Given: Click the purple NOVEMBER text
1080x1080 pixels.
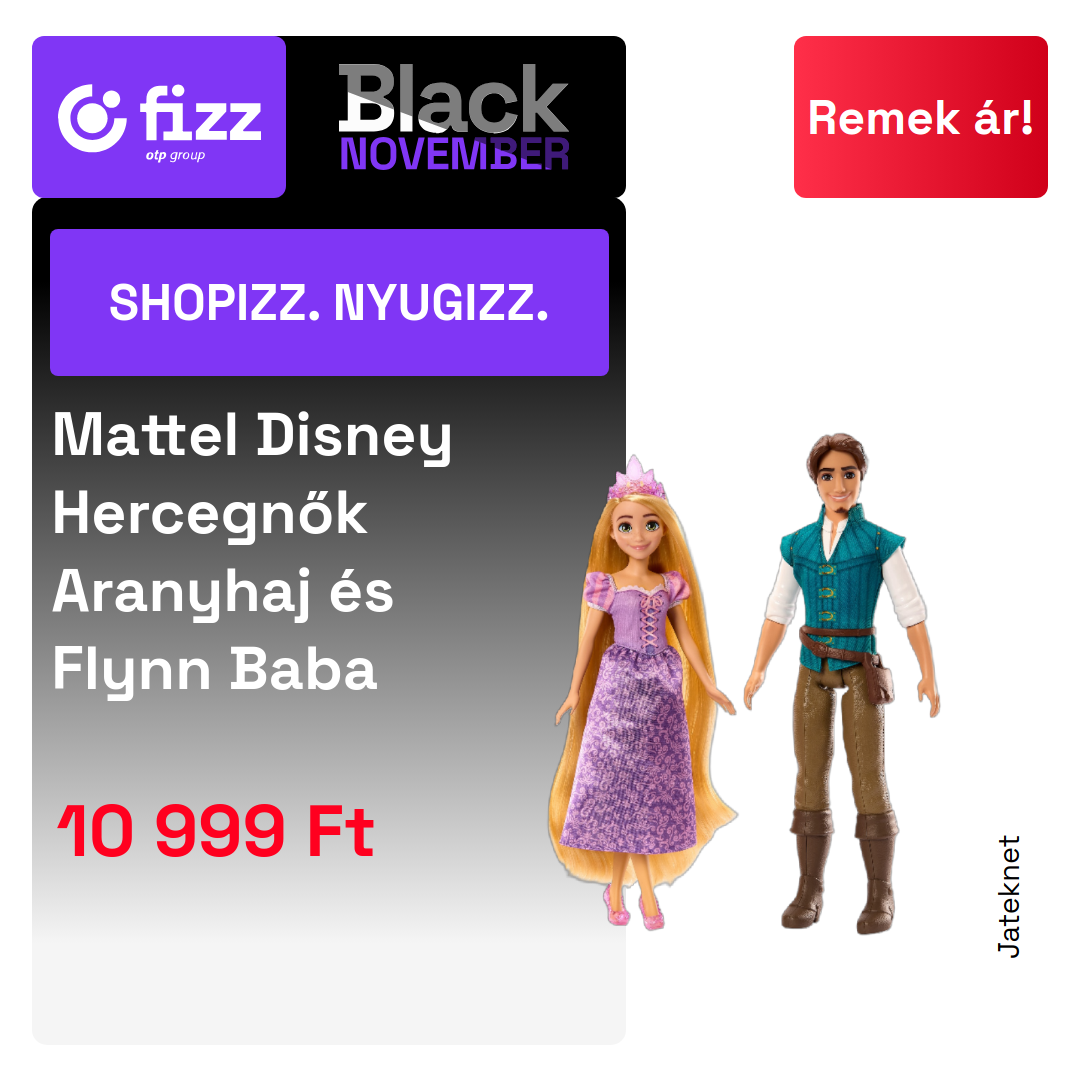Looking at the screenshot, I should pyautogui.click(x=455, y=154).
